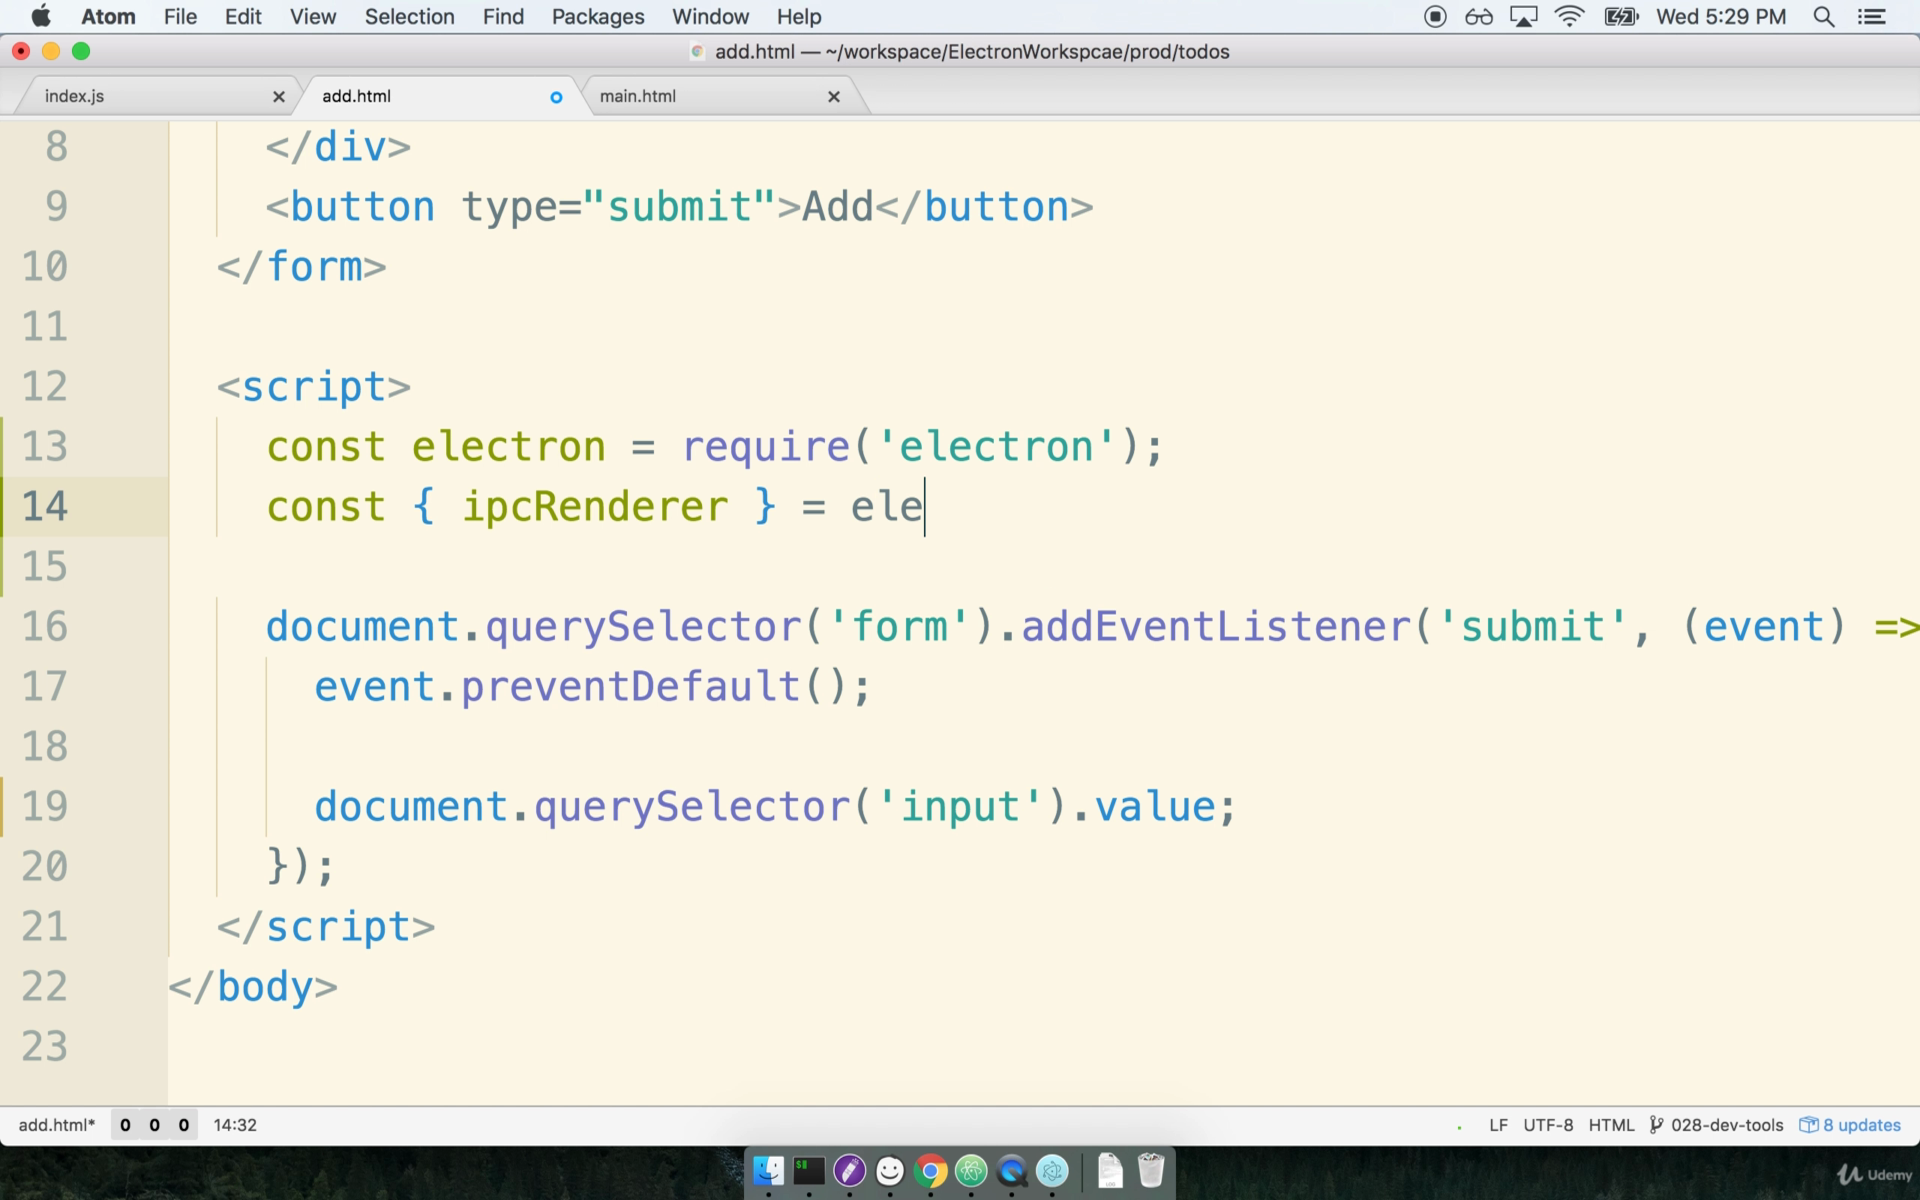Click 'preventDefault' on line 17
Viewport: 1920px width, 1200px height.
(630, 687)
